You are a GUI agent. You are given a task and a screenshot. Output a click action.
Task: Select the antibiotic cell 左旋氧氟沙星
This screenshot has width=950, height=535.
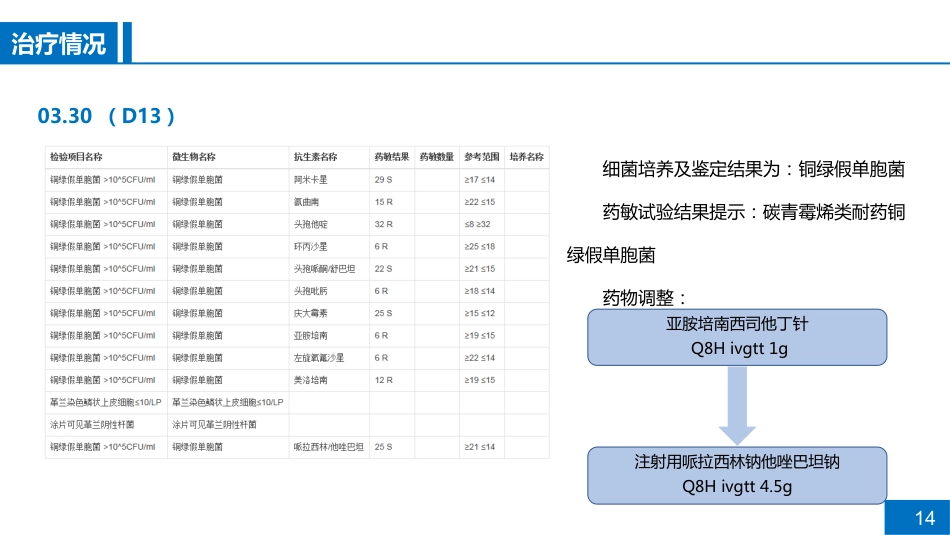pyautogui.click(x=319, y=358)
